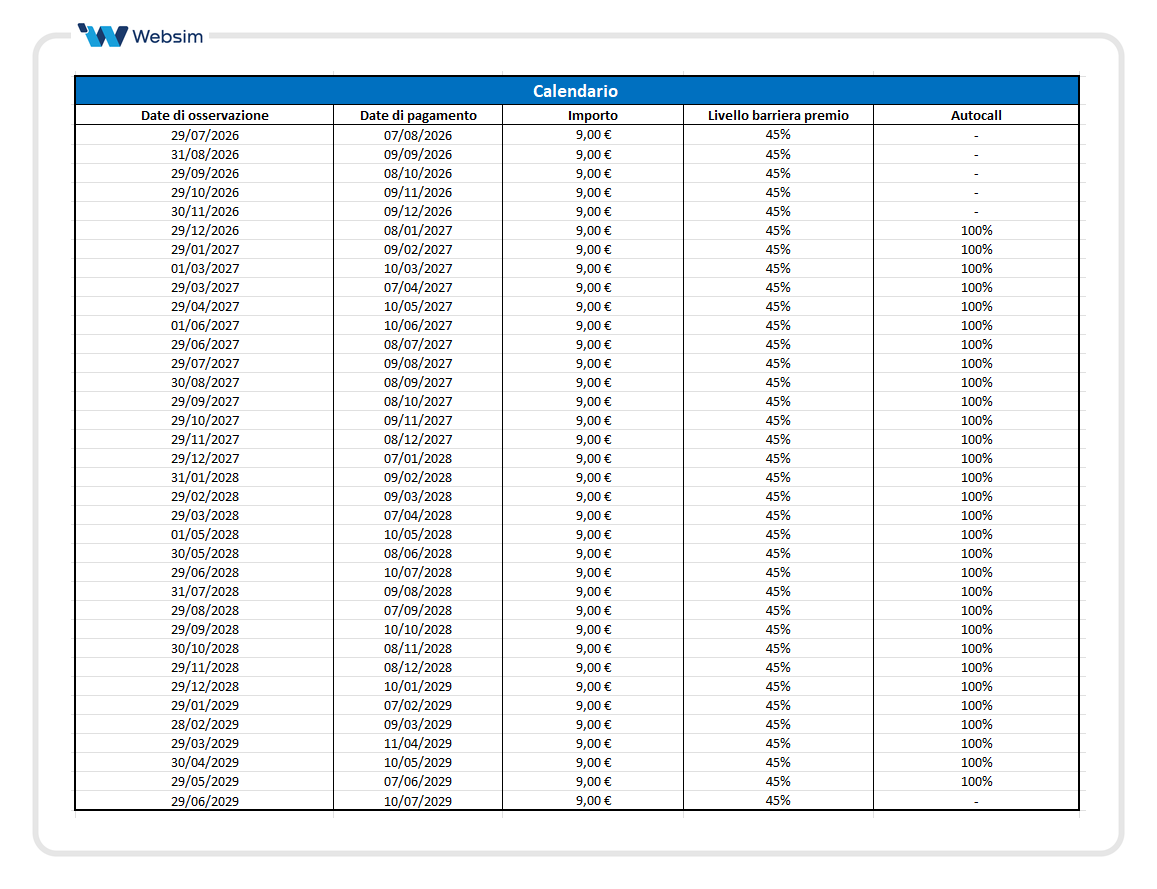Click 45% in the 29/06/2029 row
The height and width of the screenshot is (889, 1157).
[x=778, y=800]
